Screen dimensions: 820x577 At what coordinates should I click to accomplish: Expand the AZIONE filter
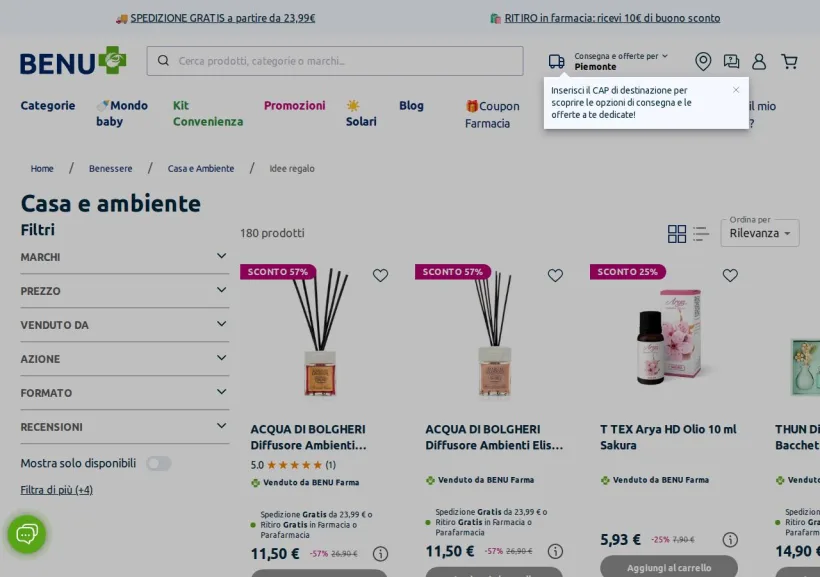pos(124,359)
